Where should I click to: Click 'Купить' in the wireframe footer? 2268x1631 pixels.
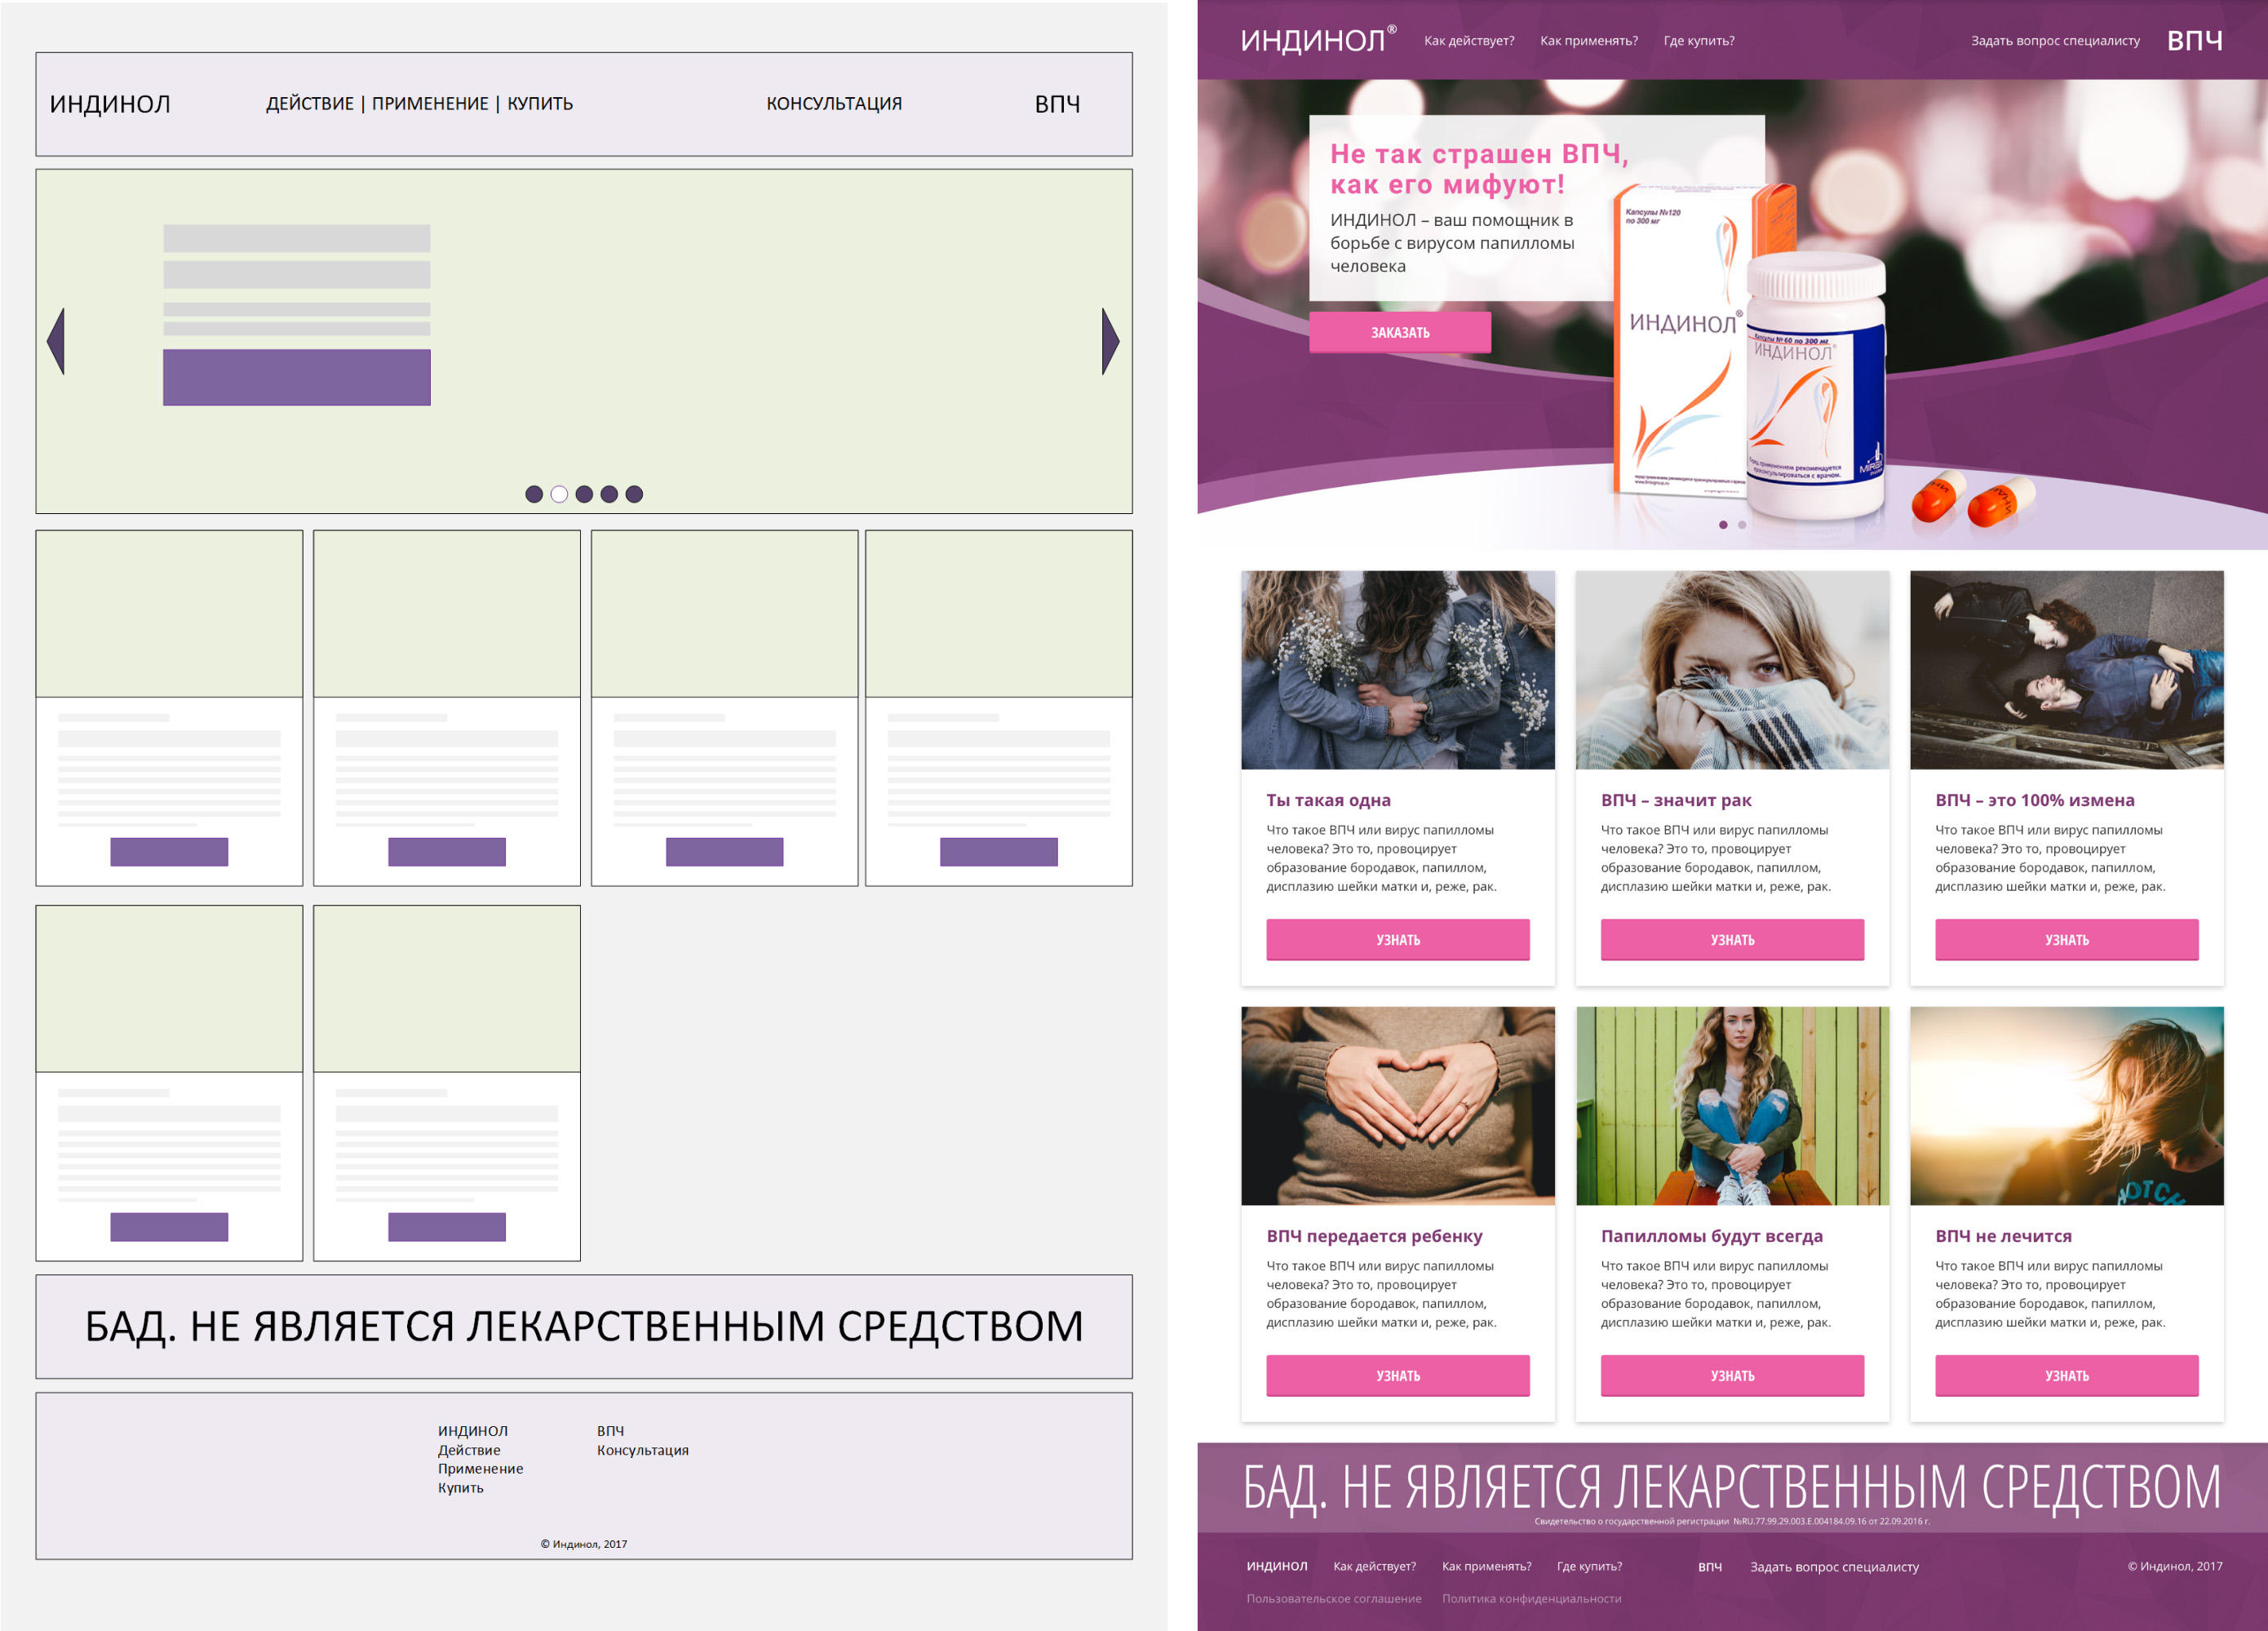[x=460, y=1487]
